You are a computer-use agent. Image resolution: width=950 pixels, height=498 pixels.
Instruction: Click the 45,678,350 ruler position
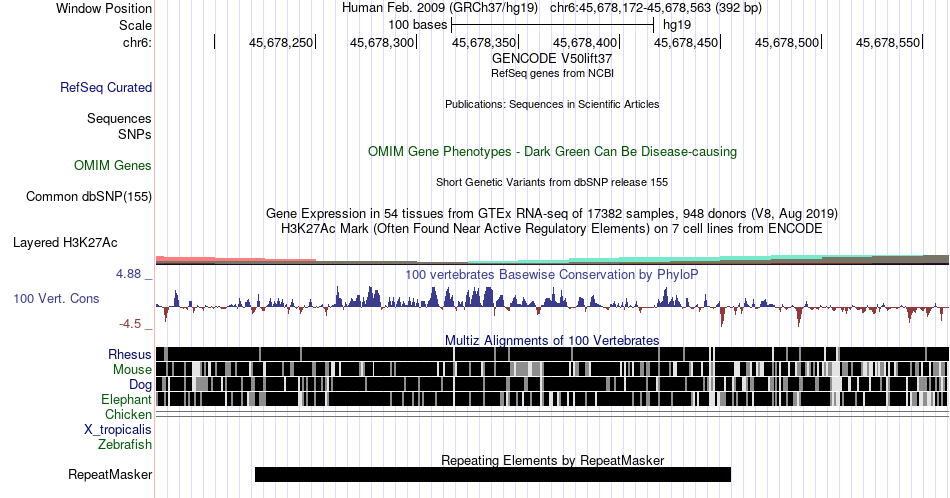coord(483,42)
